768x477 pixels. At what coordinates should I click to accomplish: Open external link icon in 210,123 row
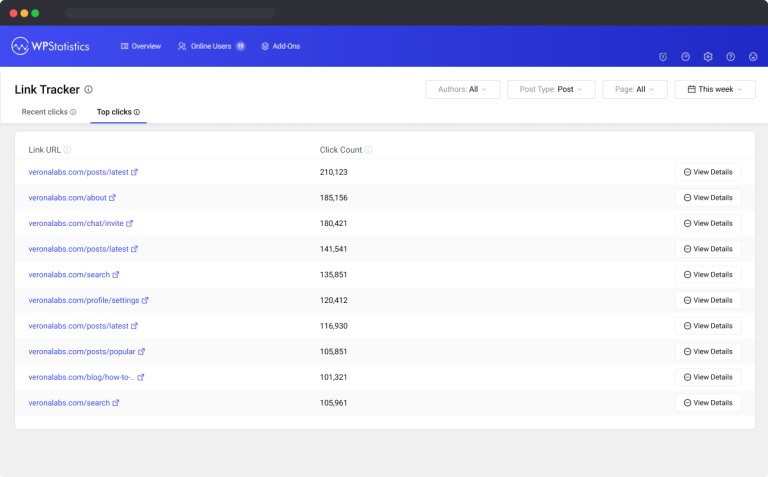coord(134,172)
